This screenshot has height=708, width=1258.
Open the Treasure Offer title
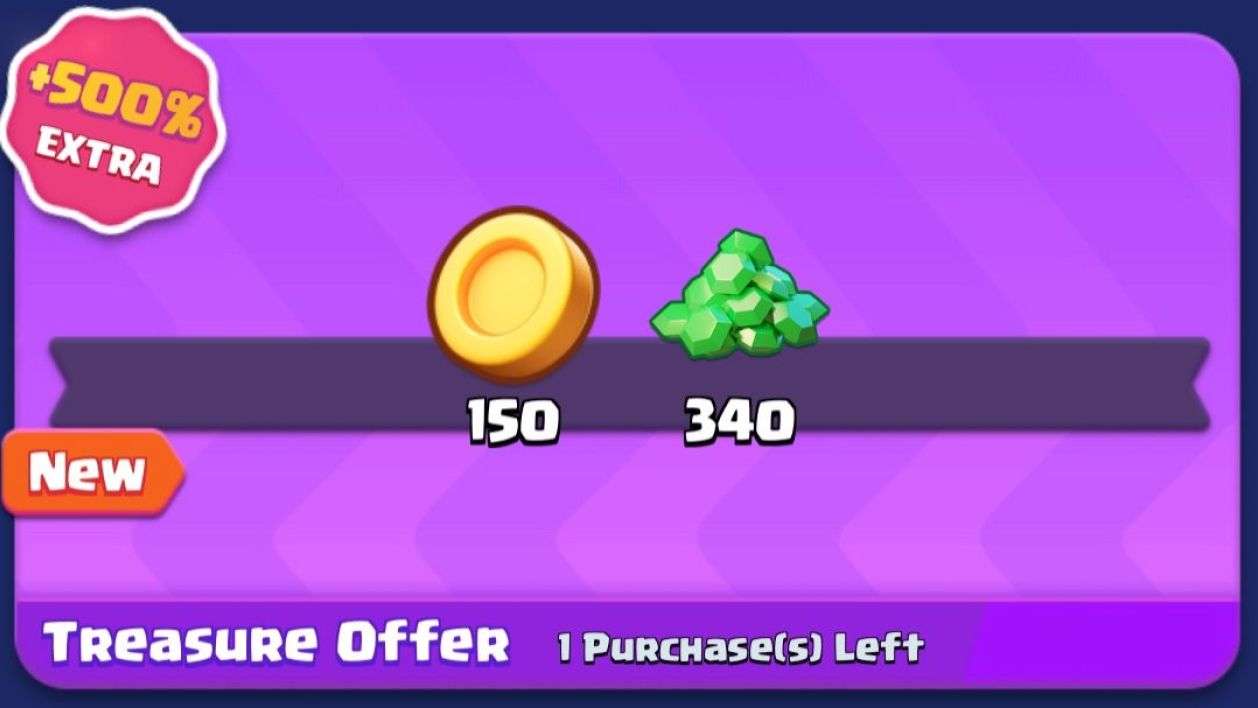[277, 642]
